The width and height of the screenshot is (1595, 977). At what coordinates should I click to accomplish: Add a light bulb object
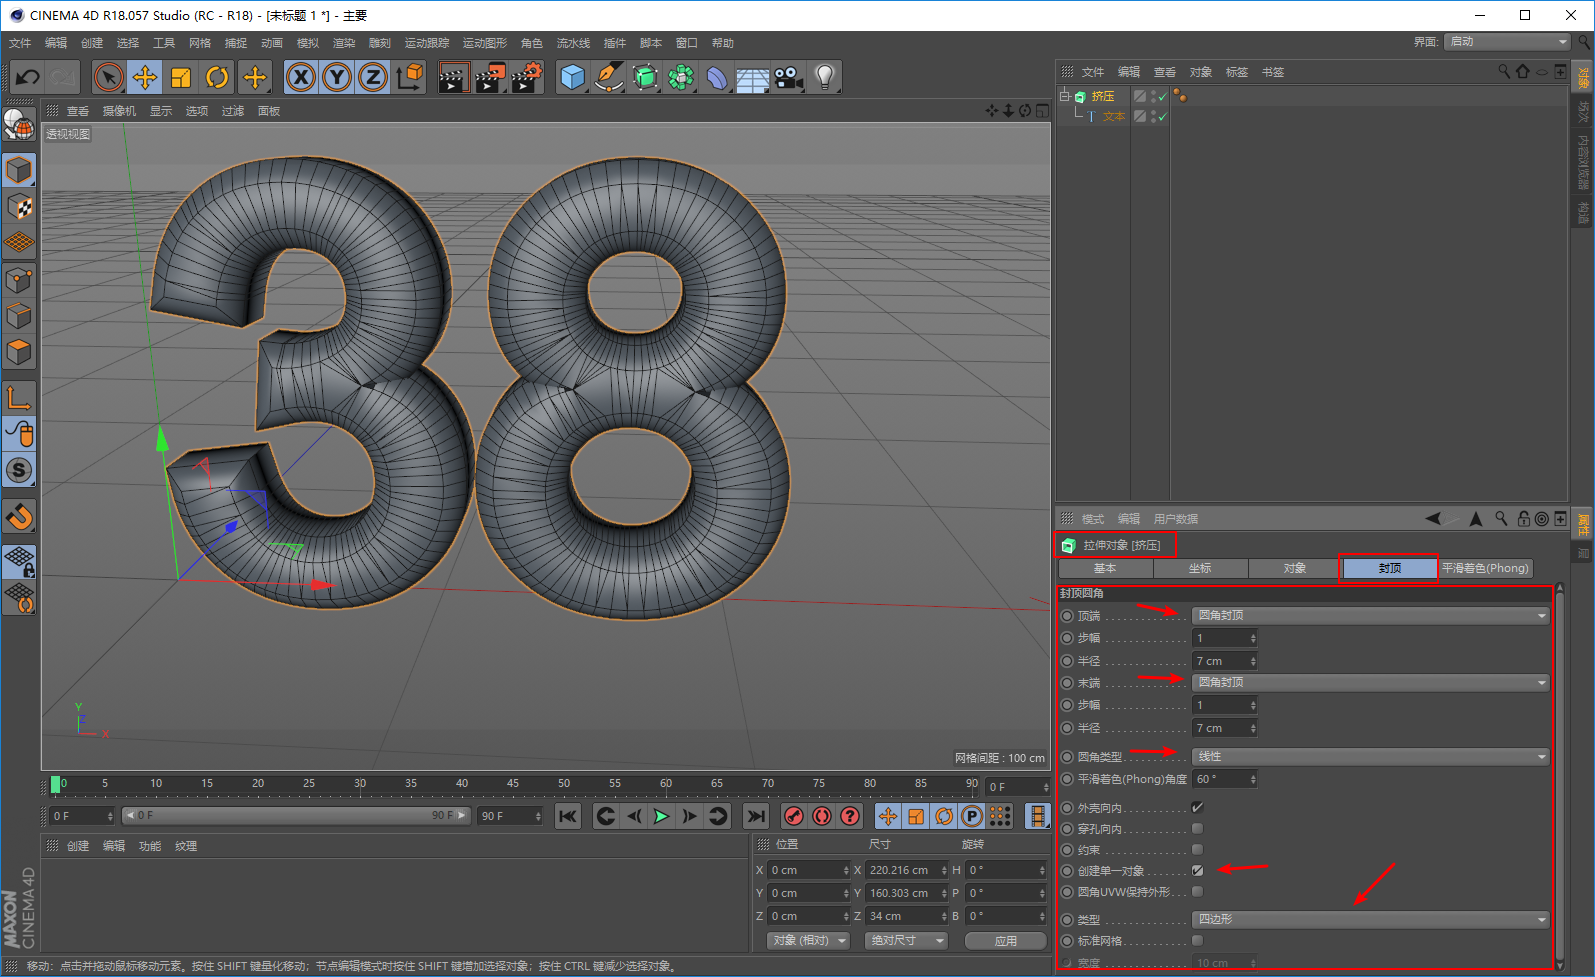[x=824, y=77]
